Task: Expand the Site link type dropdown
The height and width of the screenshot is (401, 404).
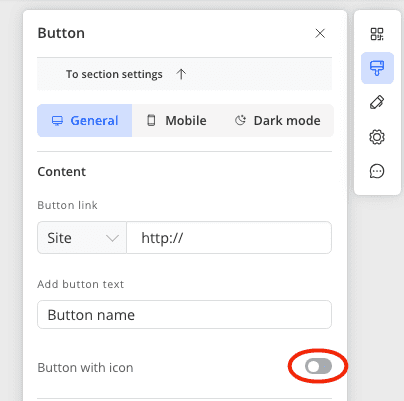Action: (82, 238)
